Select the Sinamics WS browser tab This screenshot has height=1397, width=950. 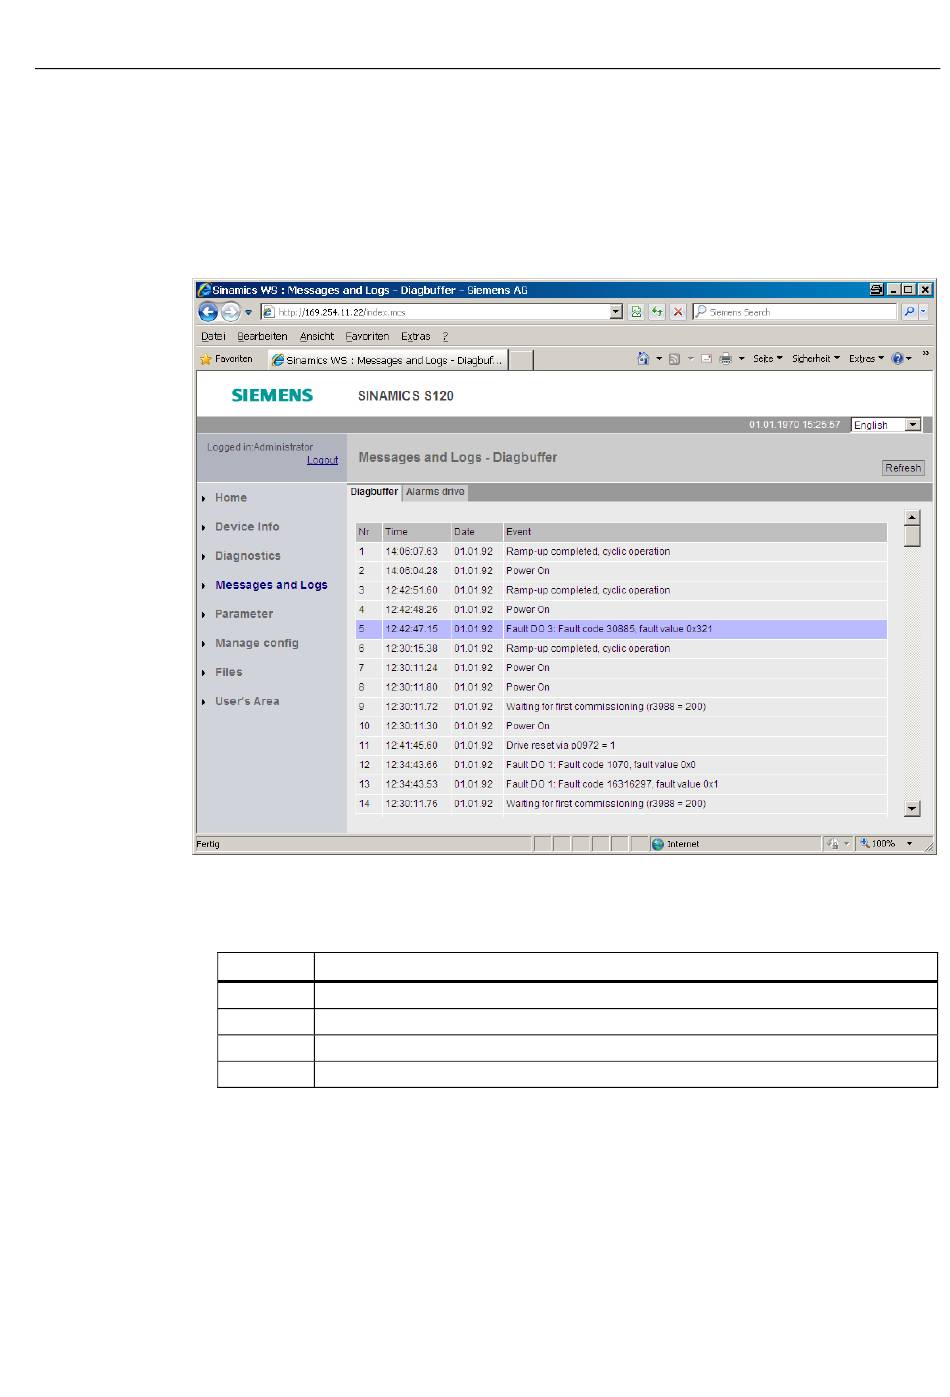388,360
